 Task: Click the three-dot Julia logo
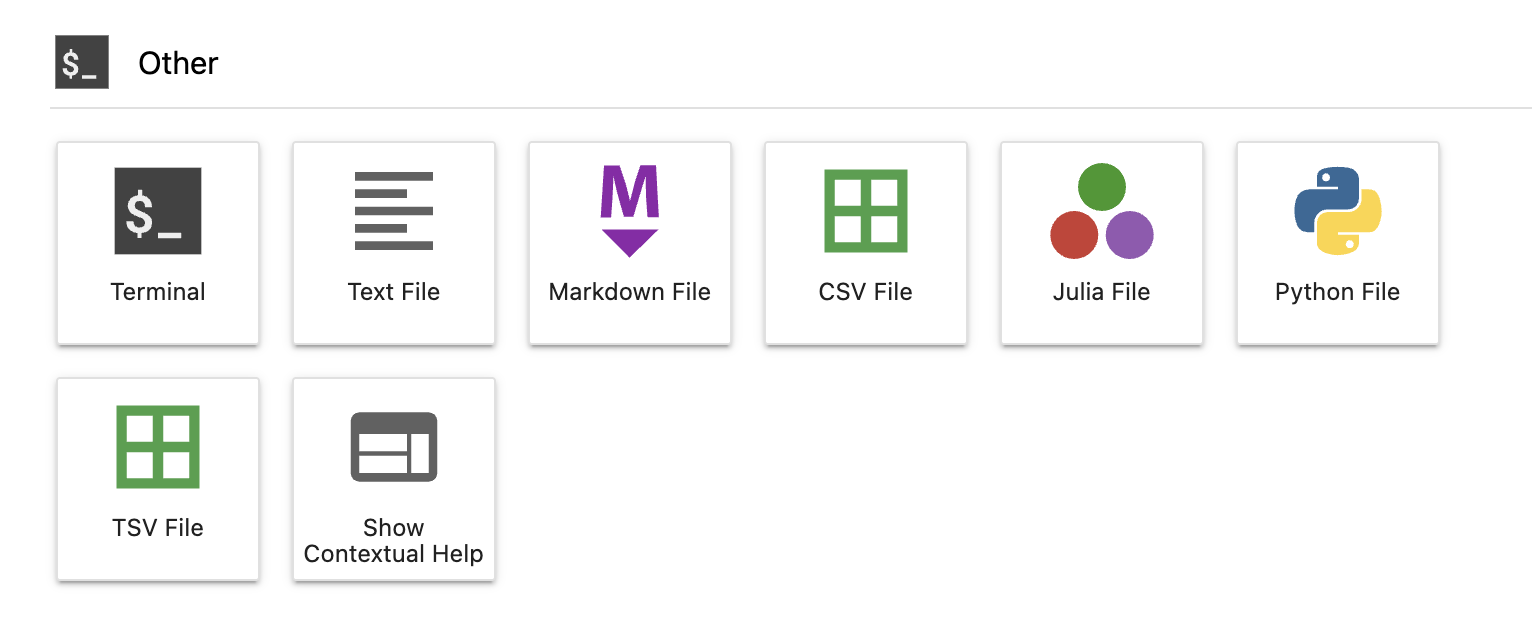point(1101,210)
